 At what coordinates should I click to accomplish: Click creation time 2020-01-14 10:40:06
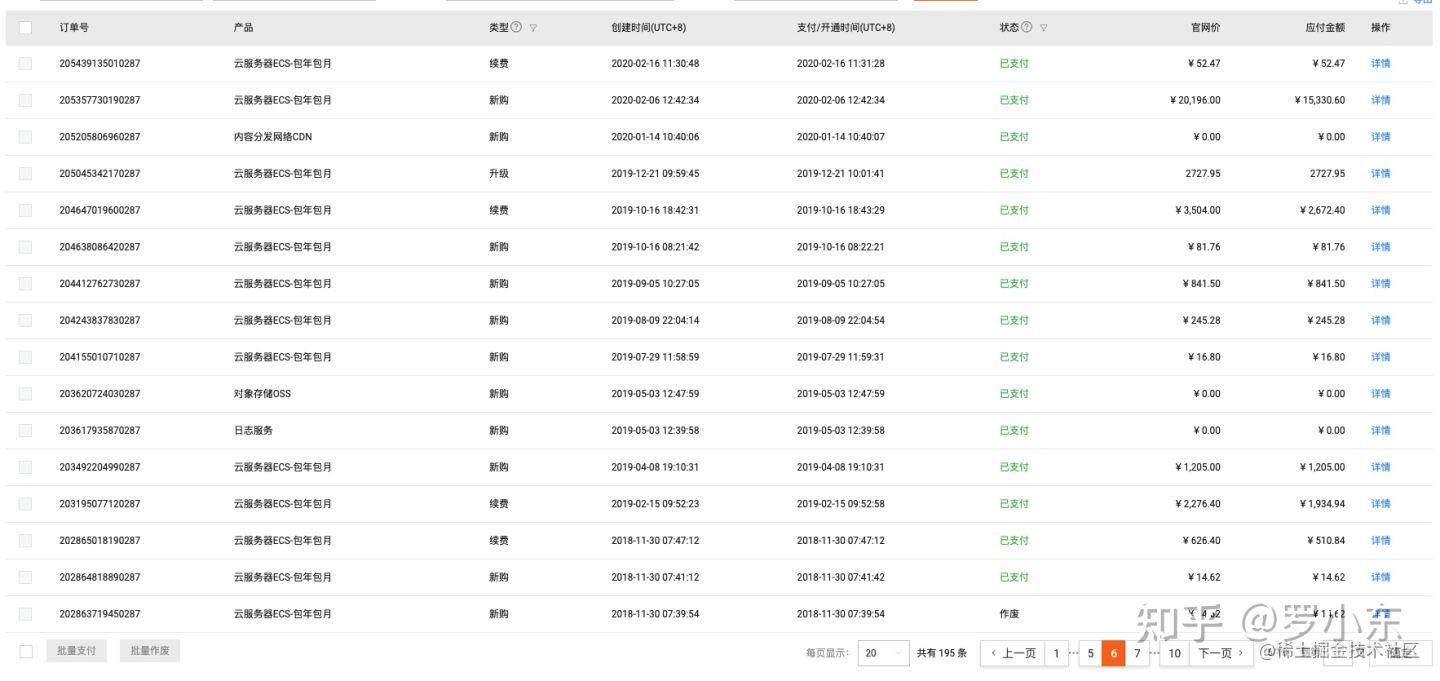coord(655,137)
